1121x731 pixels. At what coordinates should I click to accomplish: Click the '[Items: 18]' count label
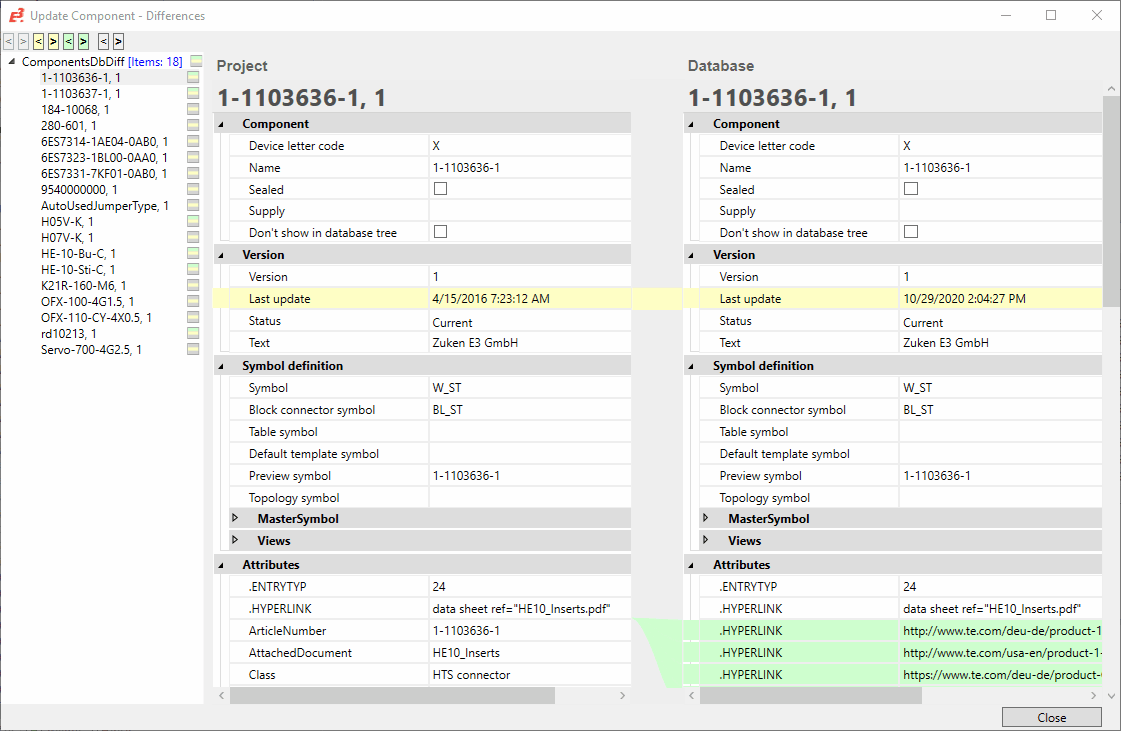(x=155, y=62)
